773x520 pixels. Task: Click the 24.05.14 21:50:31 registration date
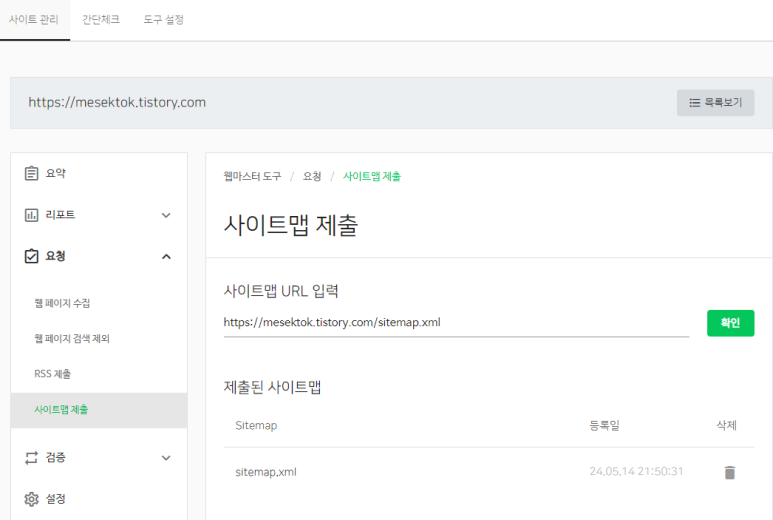(x=636, y=471)
